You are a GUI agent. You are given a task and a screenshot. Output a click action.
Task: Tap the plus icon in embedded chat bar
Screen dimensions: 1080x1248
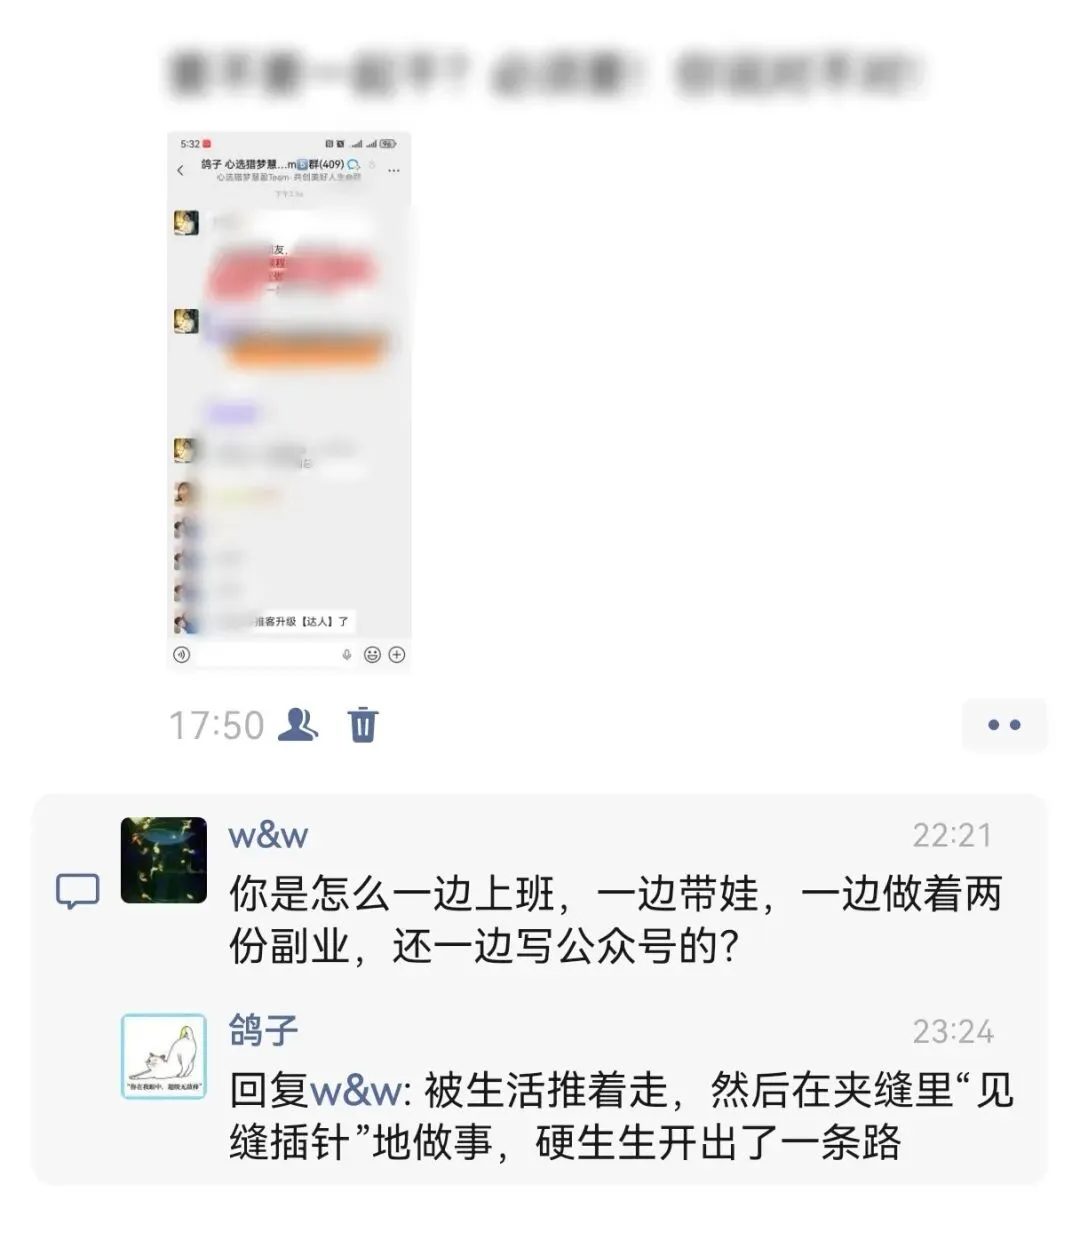pos(397,655)
